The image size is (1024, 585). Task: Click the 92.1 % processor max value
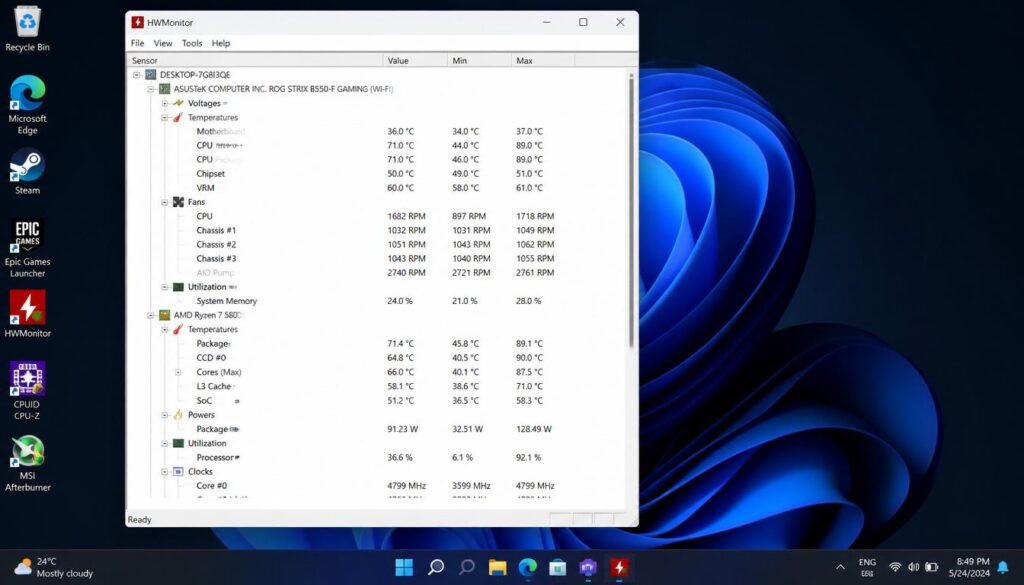528,458
